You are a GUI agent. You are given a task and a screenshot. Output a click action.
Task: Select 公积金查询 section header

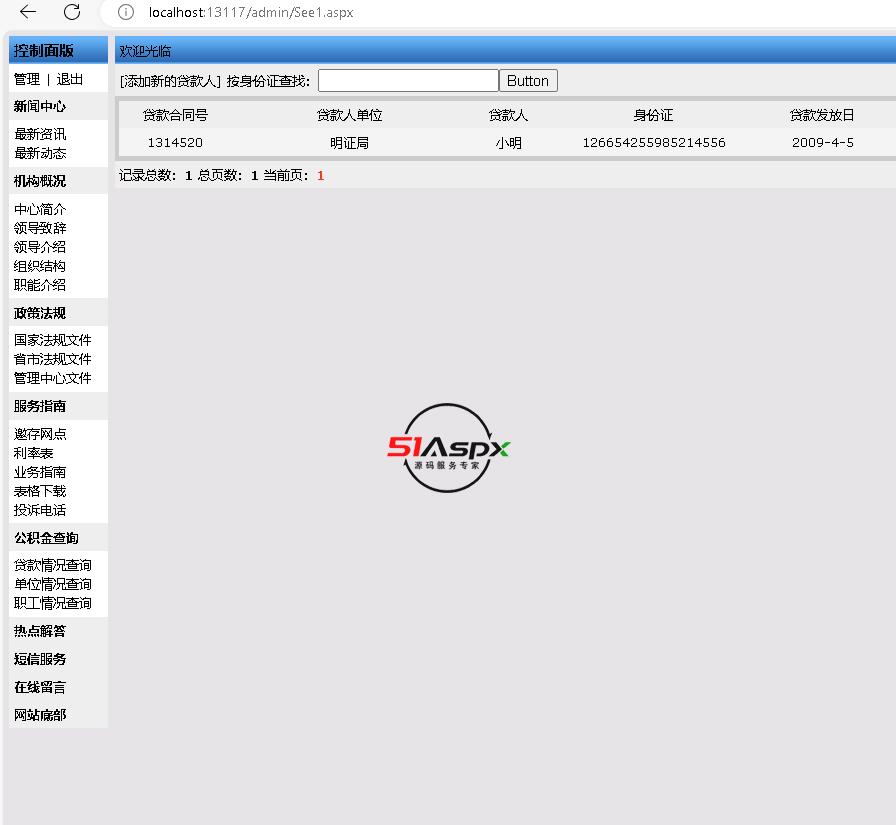pos(46,538)
